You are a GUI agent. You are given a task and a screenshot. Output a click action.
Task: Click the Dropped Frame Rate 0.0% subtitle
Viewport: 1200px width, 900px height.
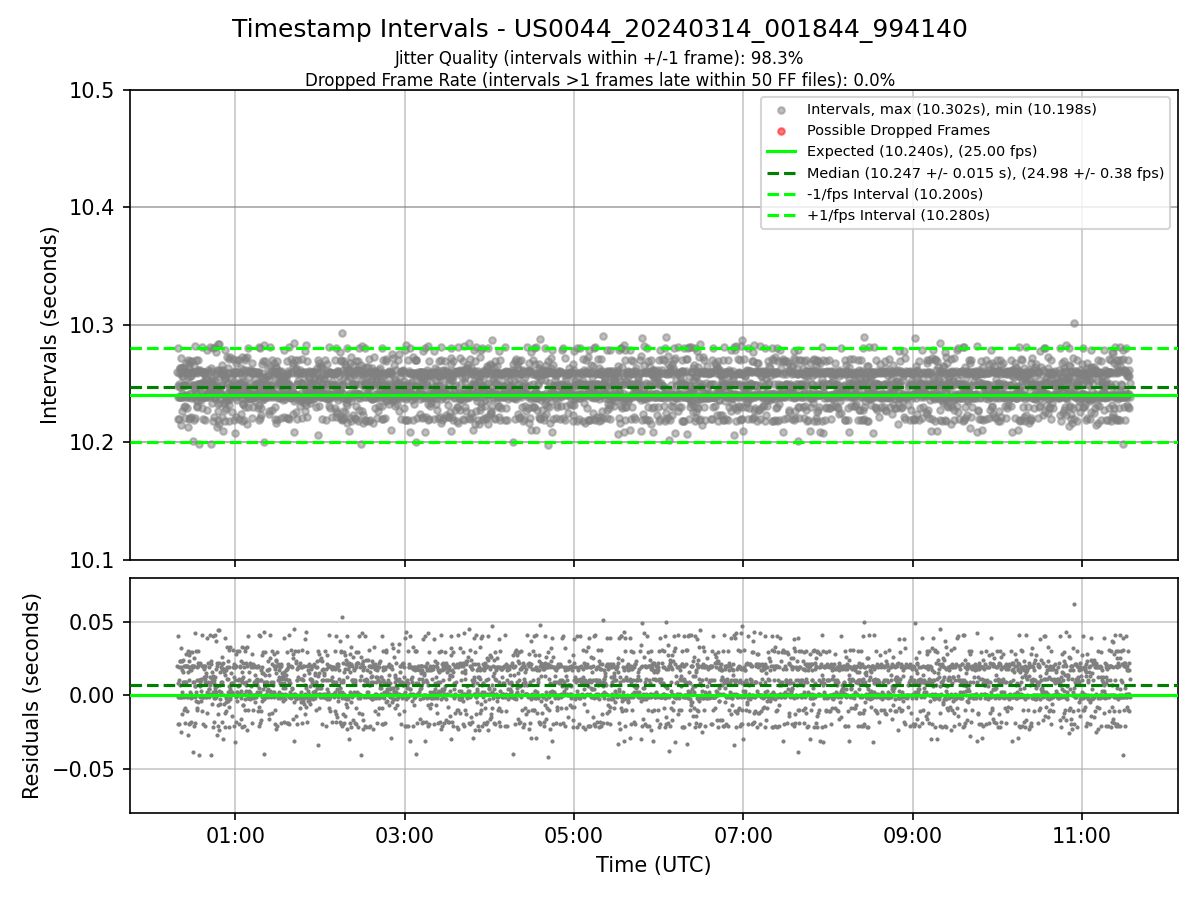599,80
